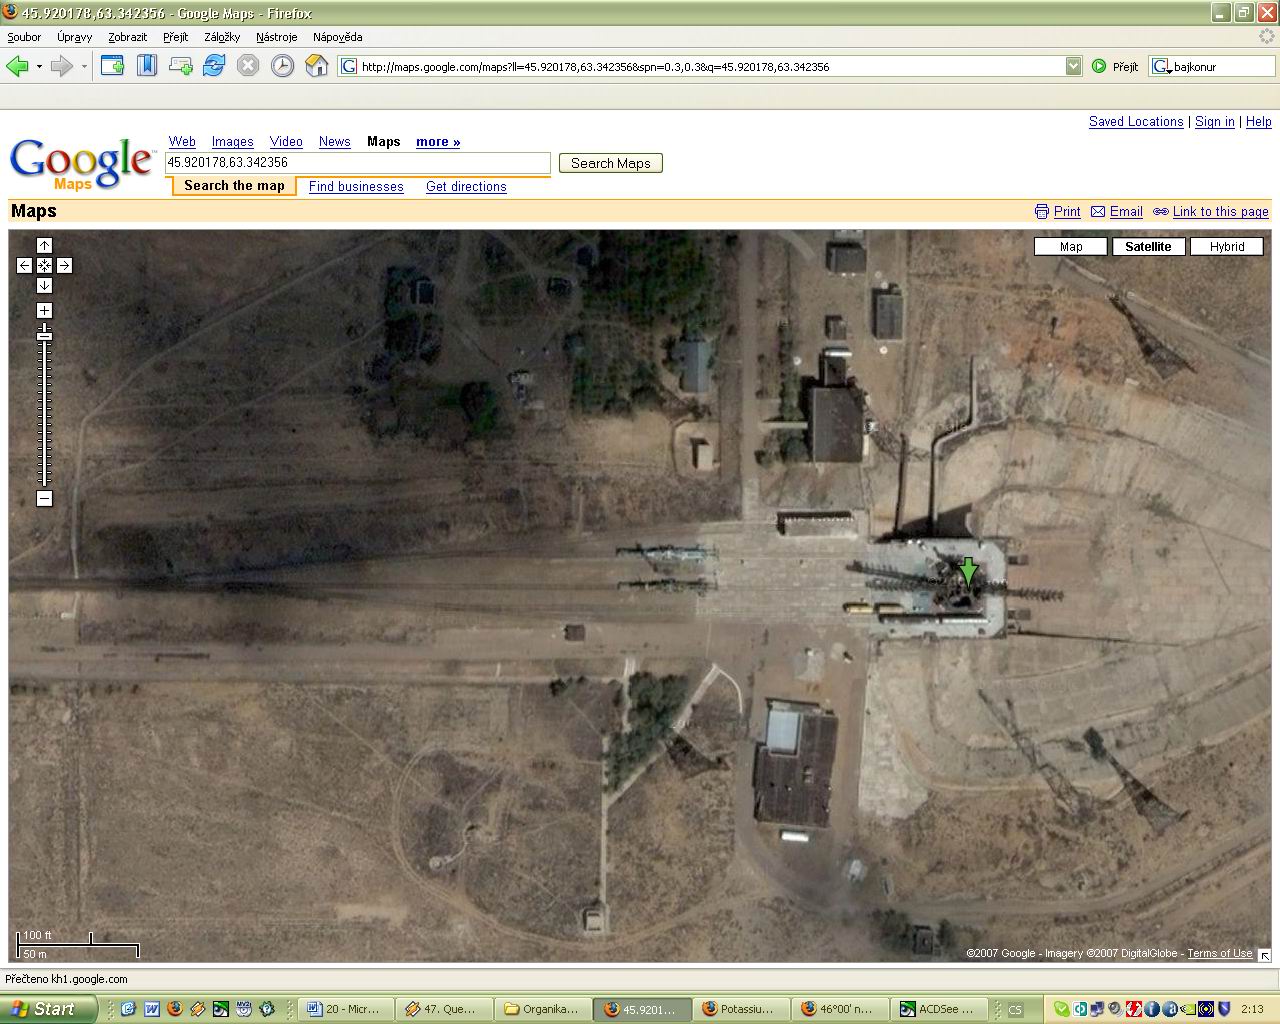1280x1024 pixels.
Task: Pan map down with arrow button
Action: point(44,285)
